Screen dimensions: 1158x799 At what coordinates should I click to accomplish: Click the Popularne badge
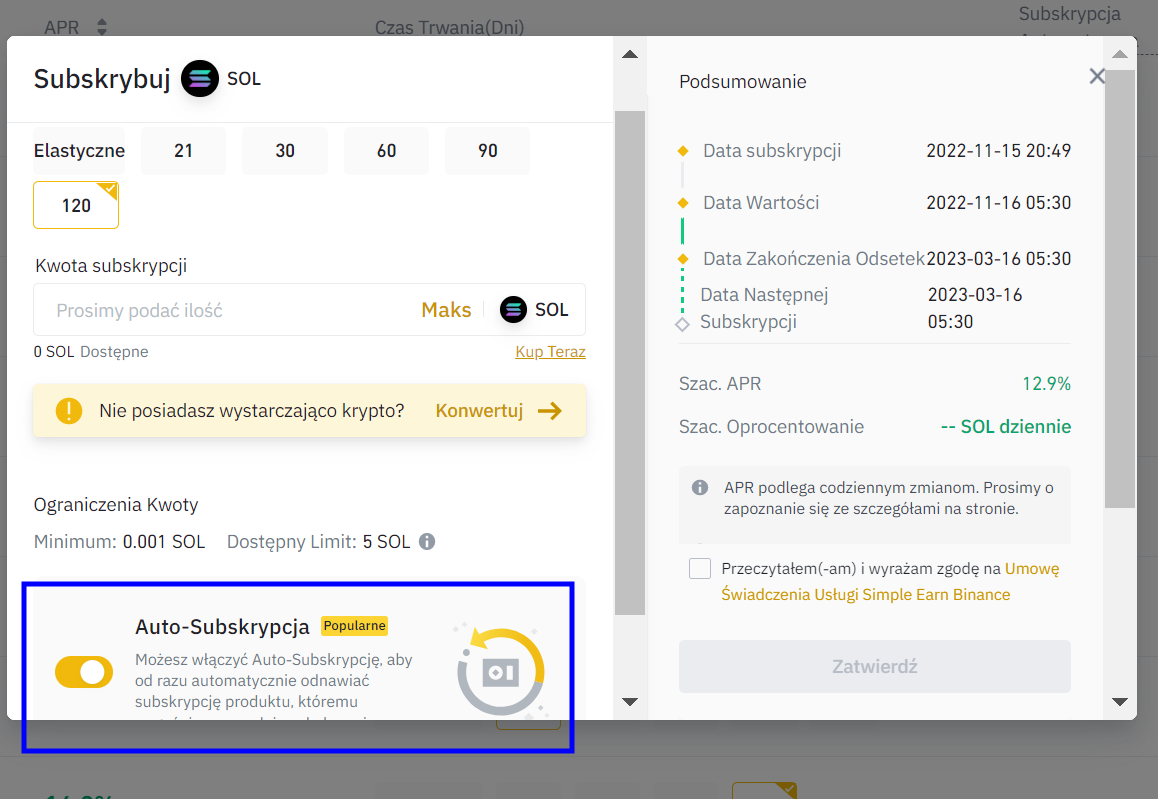coord(354,626)
